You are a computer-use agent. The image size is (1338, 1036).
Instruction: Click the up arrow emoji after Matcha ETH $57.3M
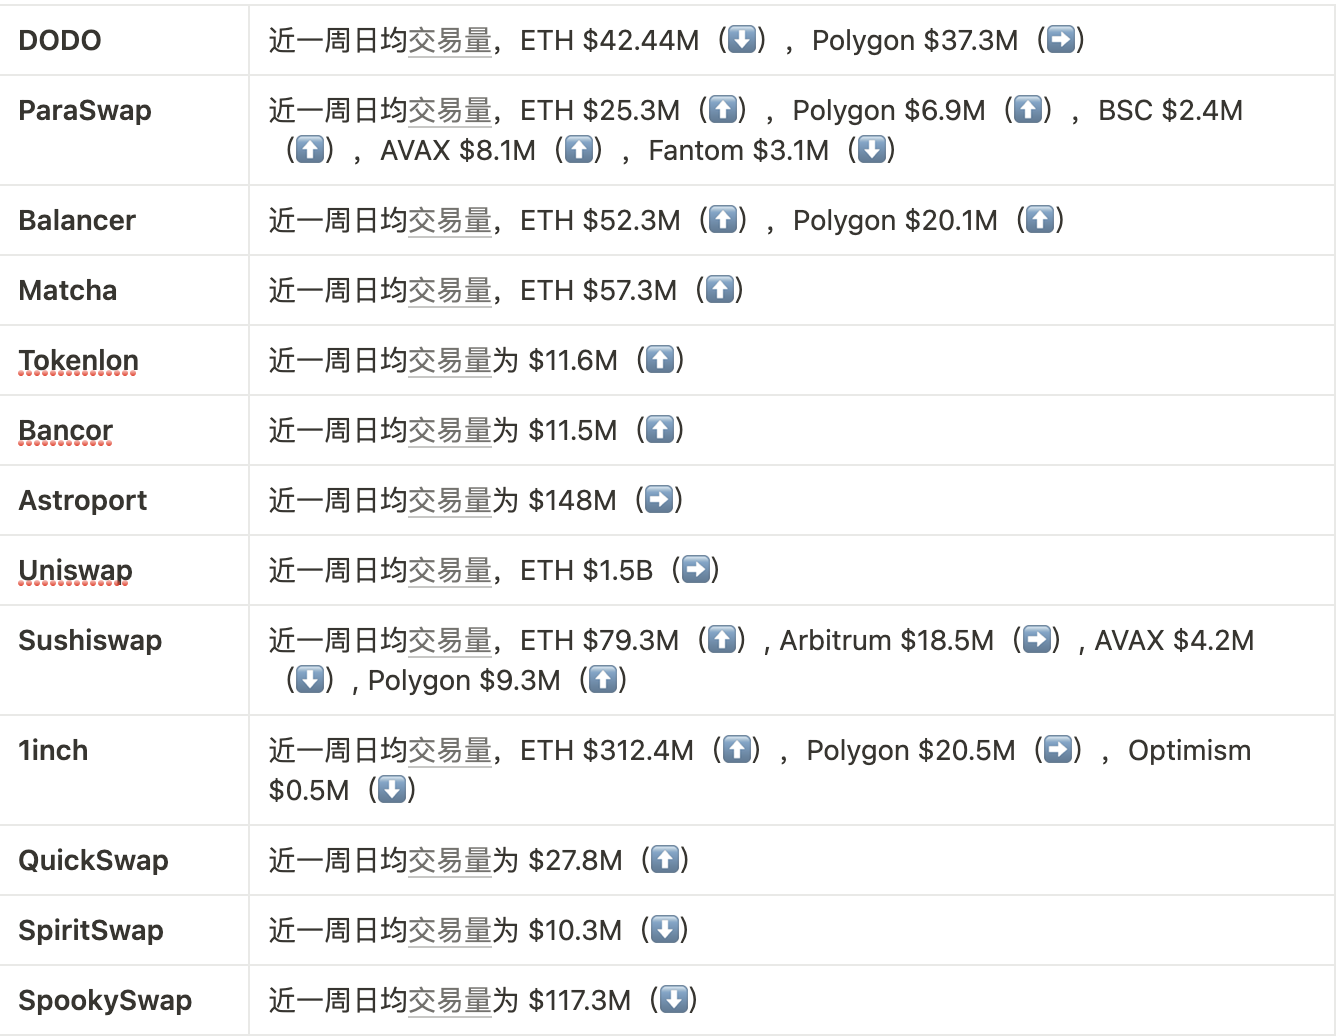(720, 290)
